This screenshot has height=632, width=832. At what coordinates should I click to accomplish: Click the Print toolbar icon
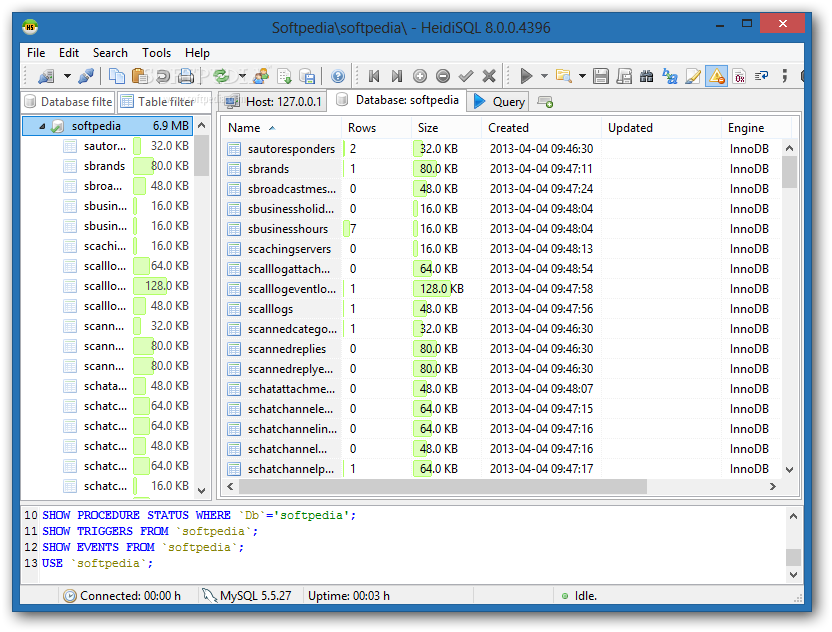[186, 76]
